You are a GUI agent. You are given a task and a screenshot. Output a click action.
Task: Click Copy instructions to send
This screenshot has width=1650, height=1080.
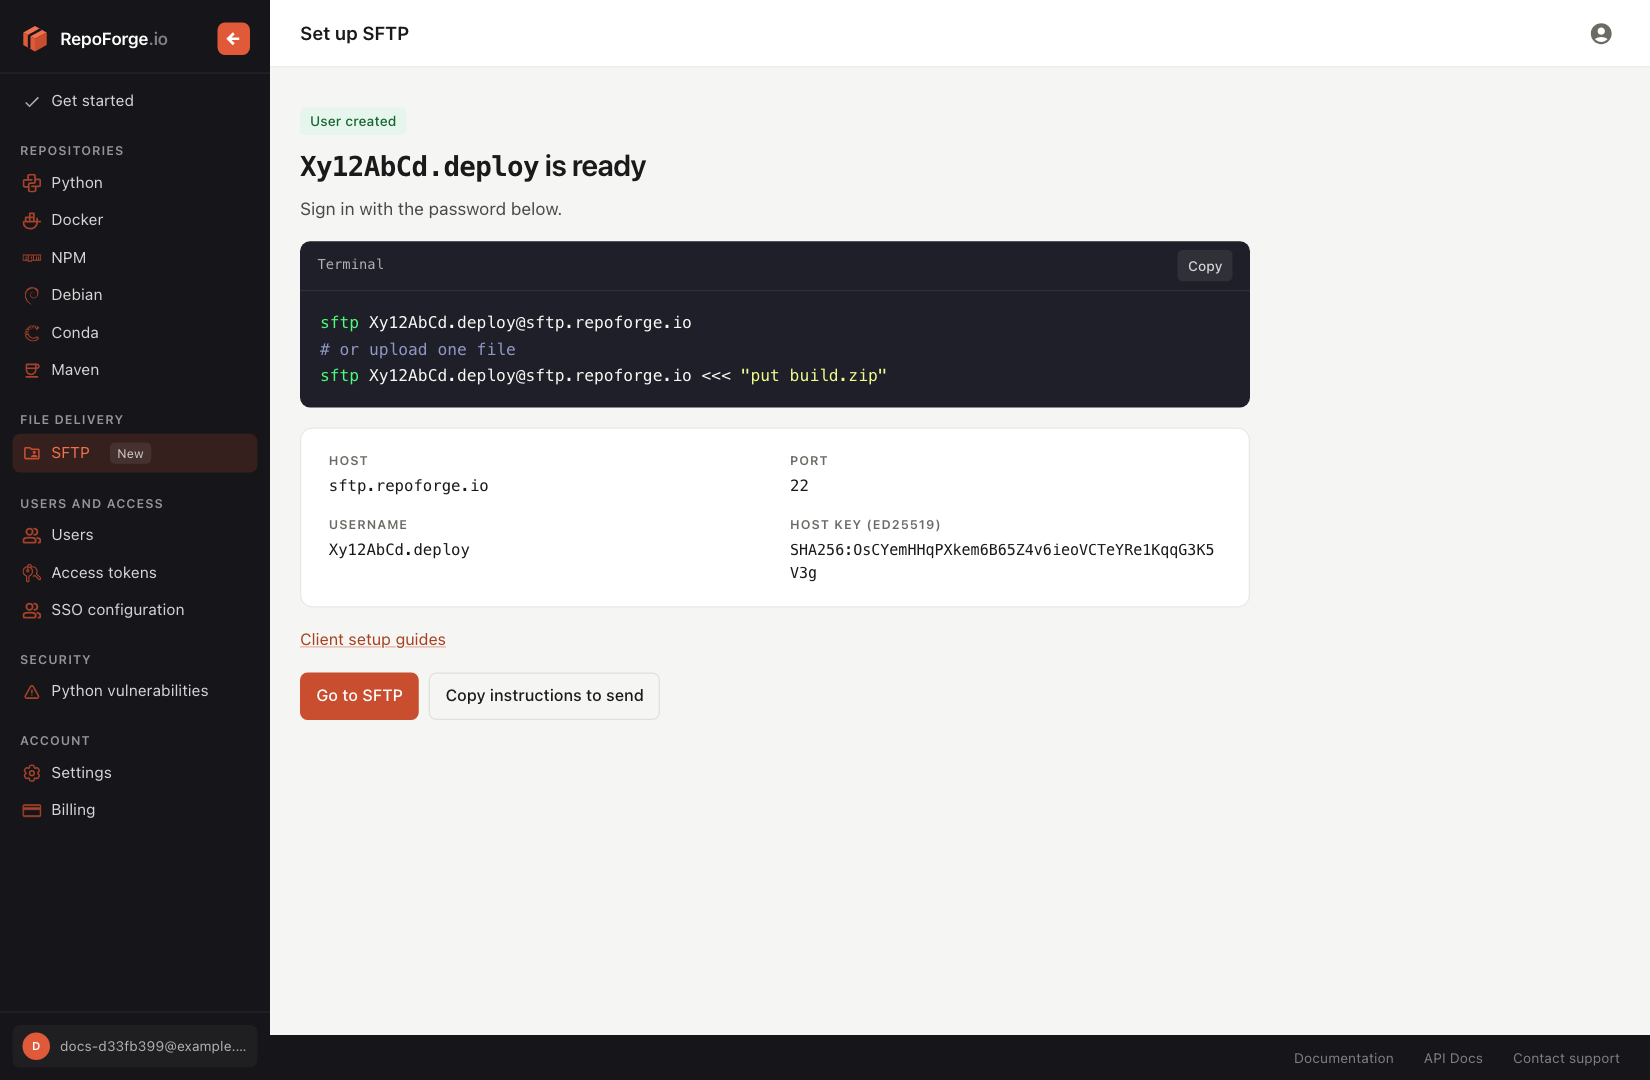(544, 696)
